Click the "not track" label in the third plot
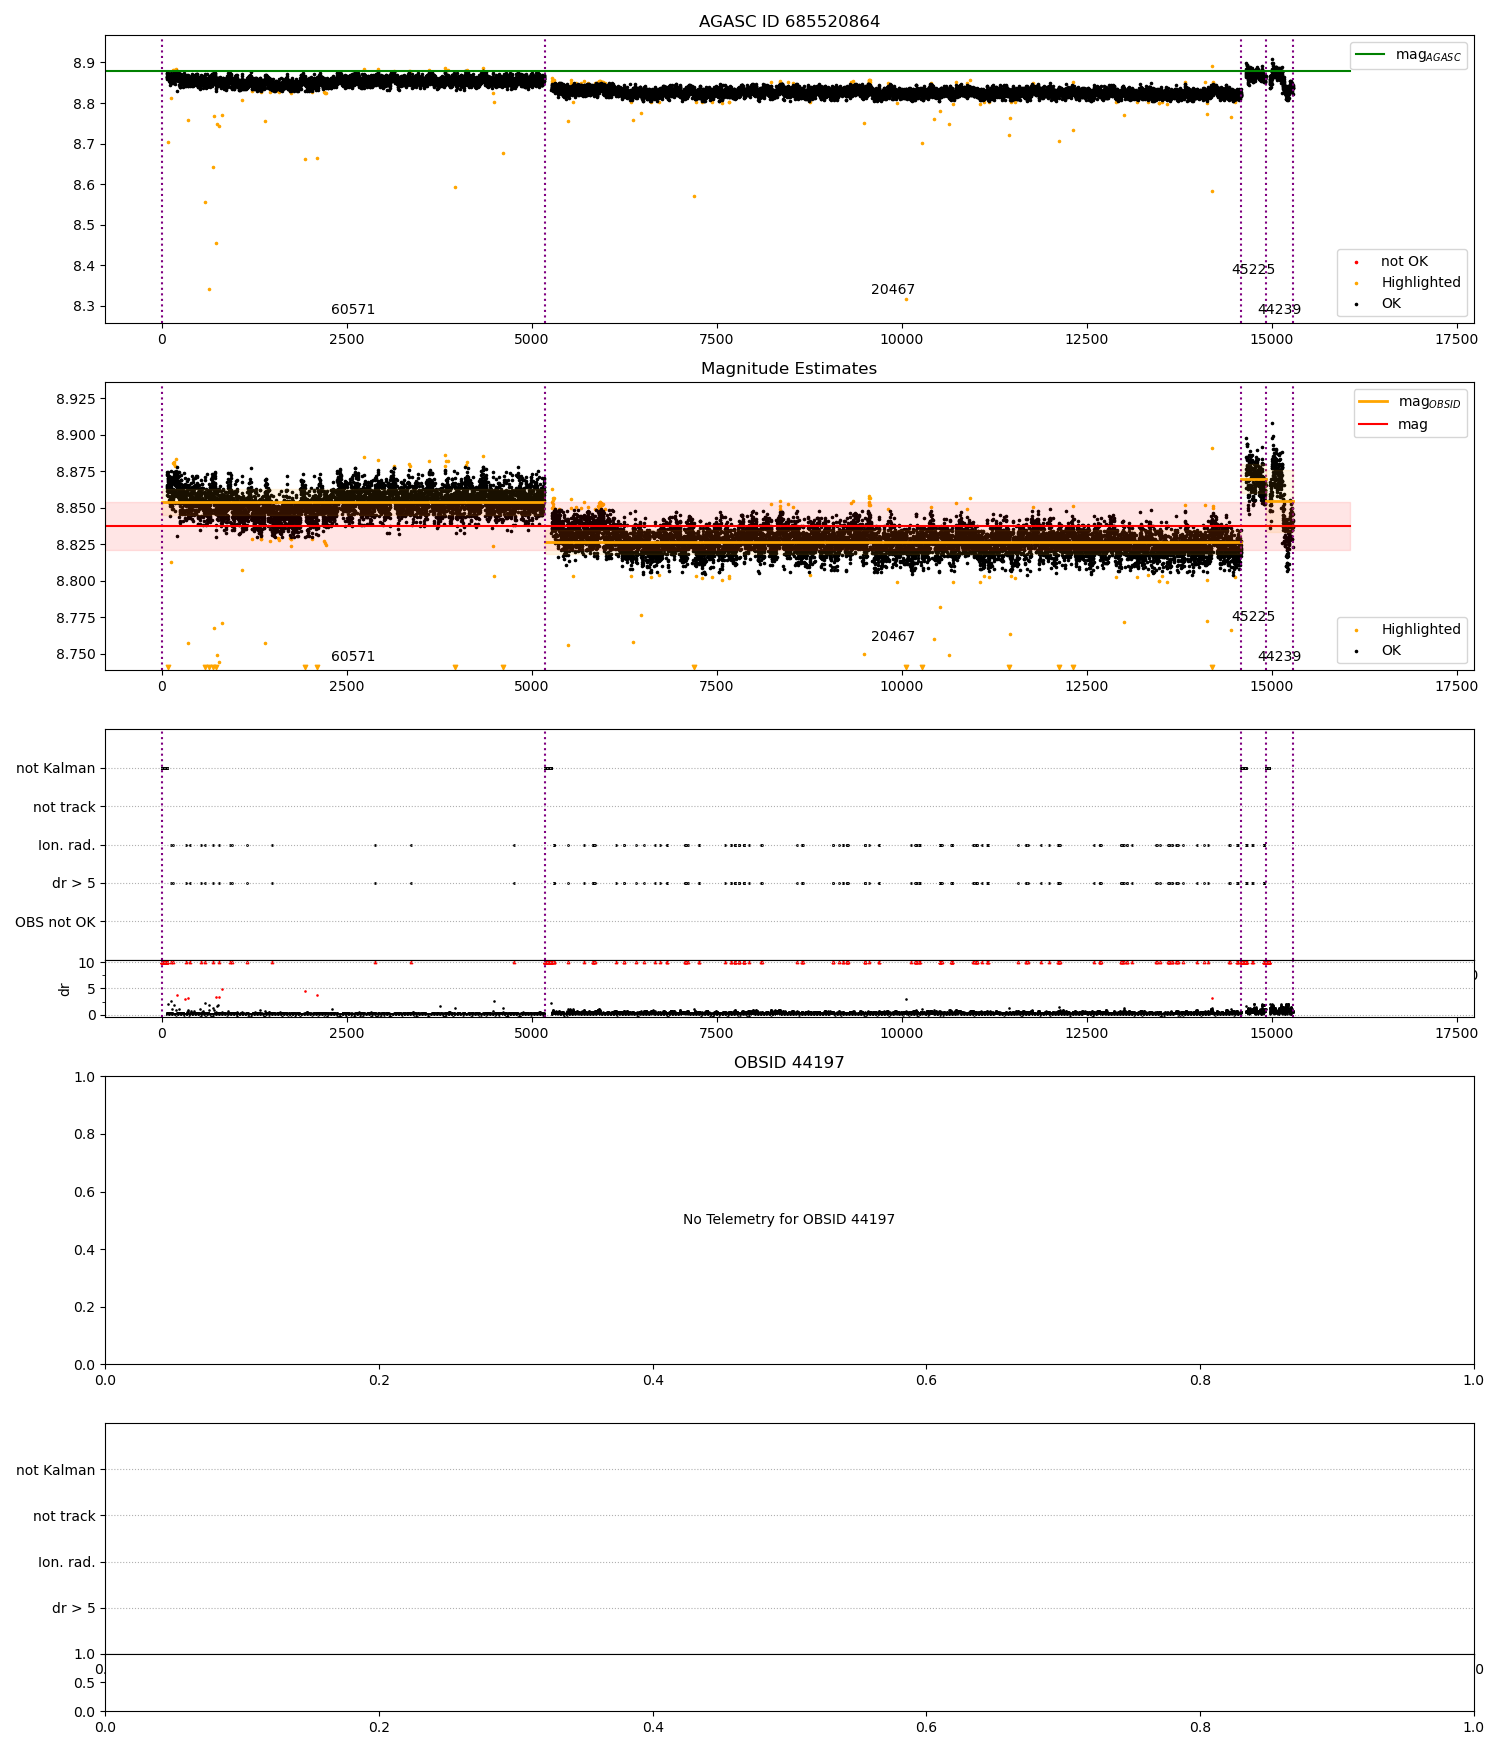1500x1750 pixels. click(x=64, y=807)
